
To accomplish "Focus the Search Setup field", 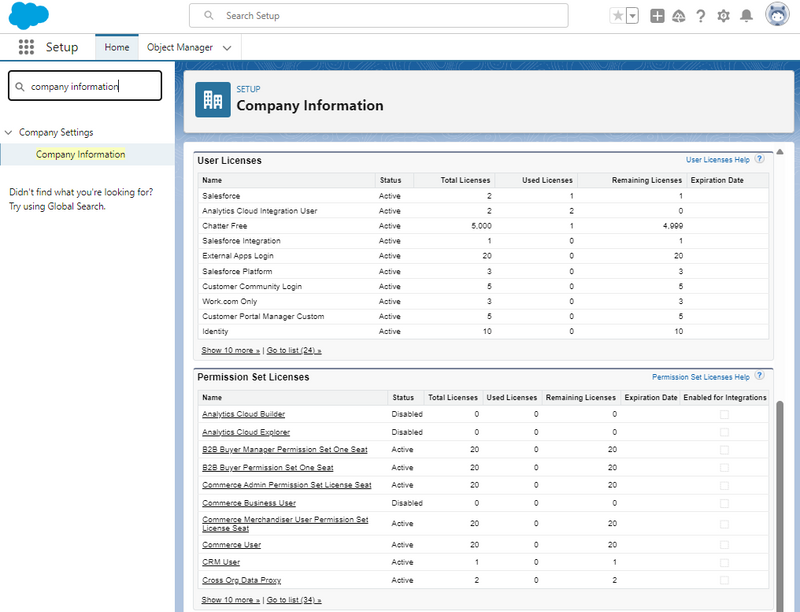I will pyautogui.click(x=379, y=16).
